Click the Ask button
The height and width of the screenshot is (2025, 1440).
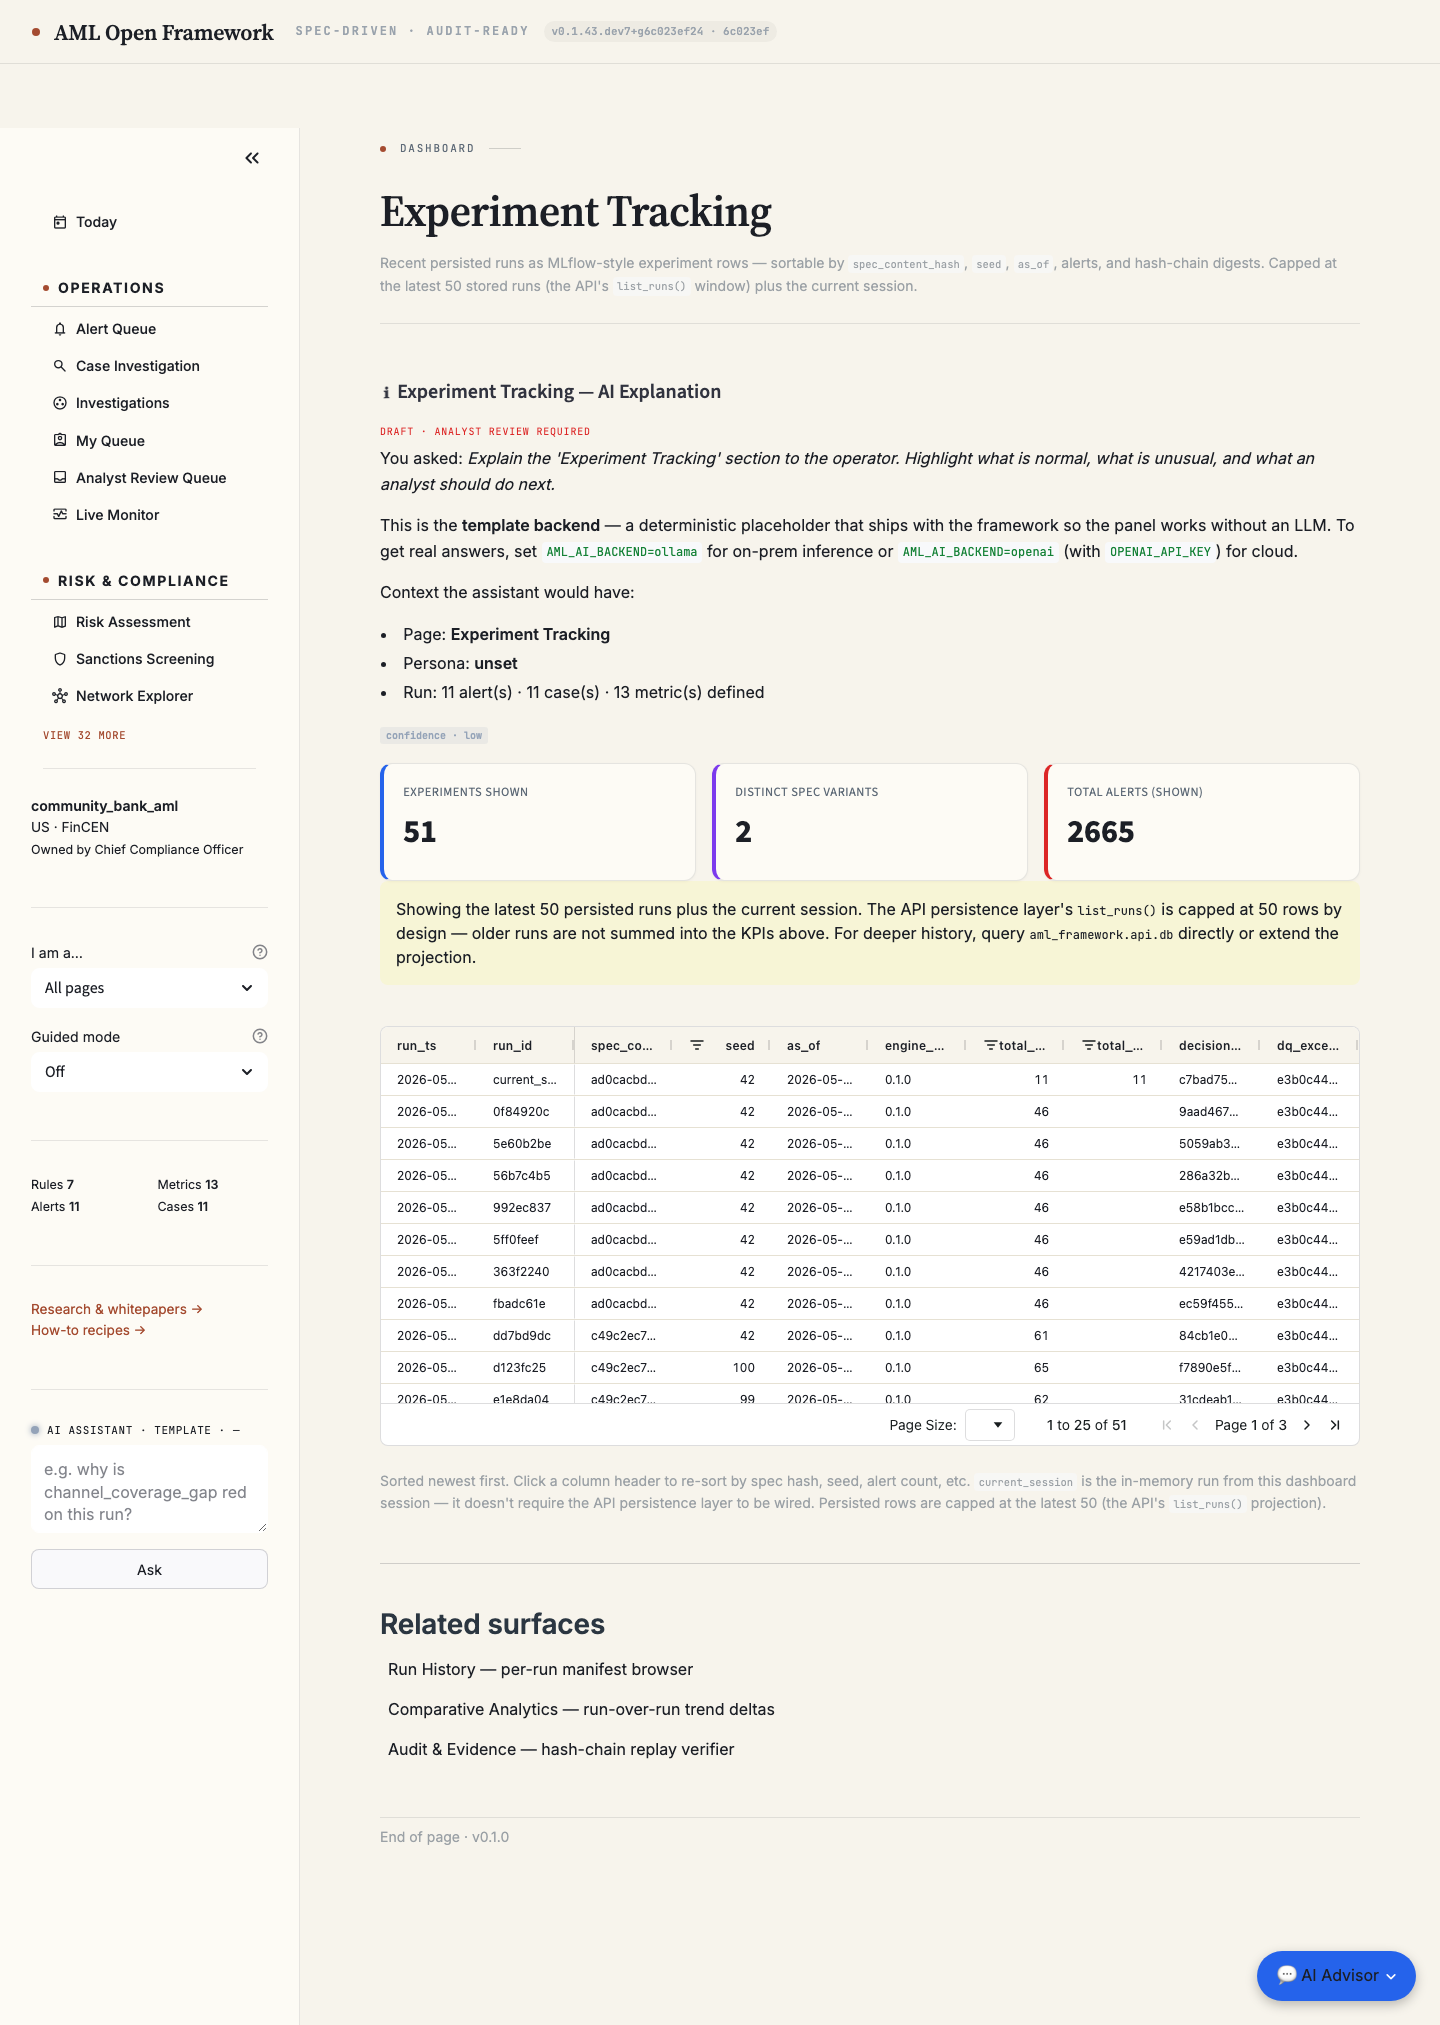(149, 1569)
